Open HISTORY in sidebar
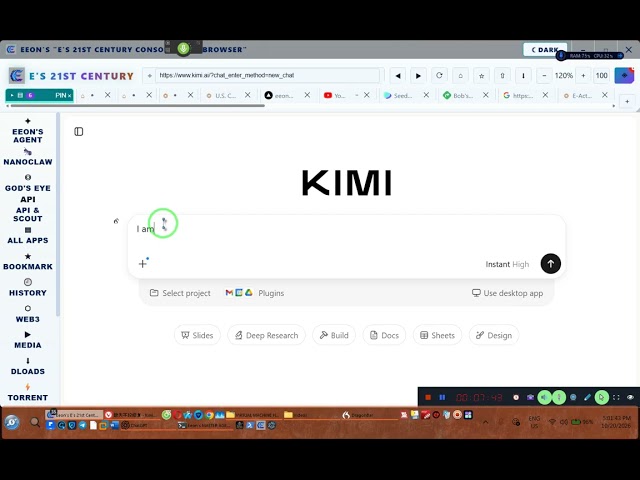The height and width of the screenshot is (480, 640). tap(28, 288)
